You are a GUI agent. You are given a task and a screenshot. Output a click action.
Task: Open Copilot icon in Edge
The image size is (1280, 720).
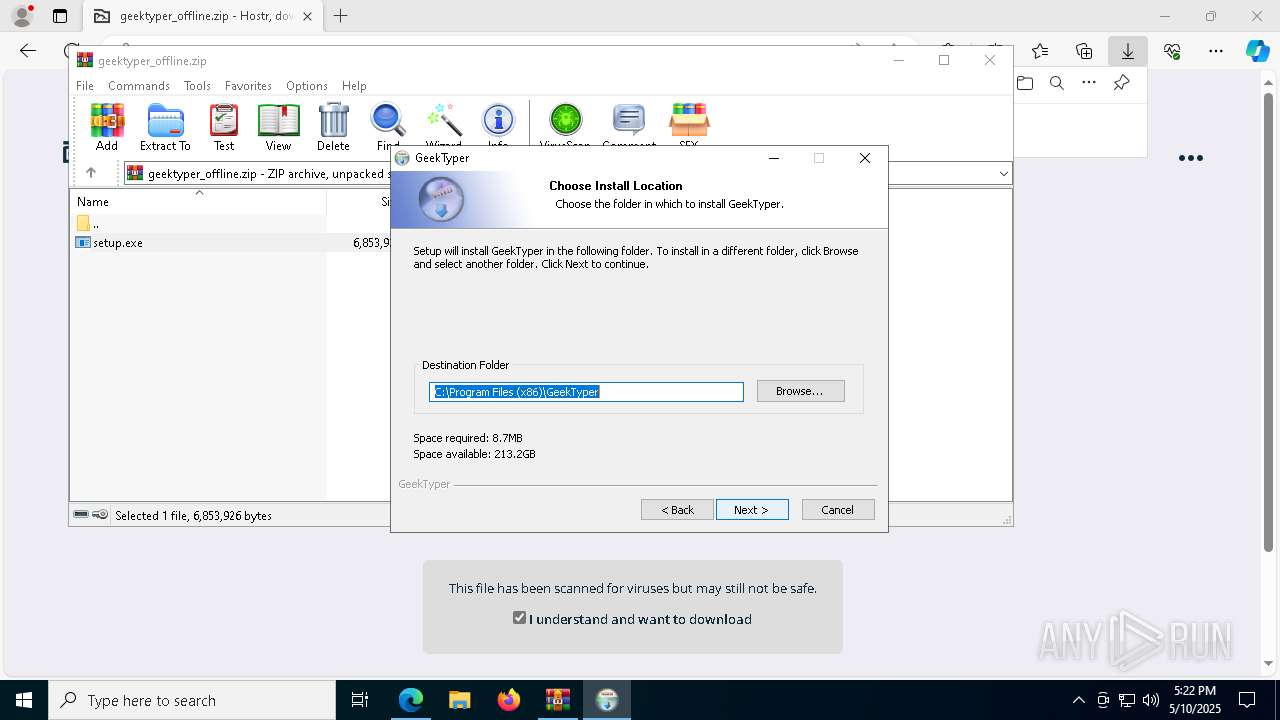(x=1257, y=51)
